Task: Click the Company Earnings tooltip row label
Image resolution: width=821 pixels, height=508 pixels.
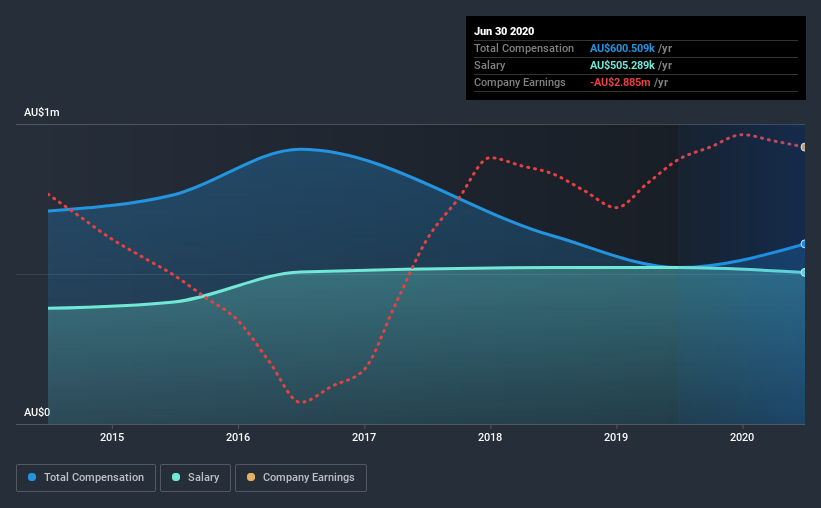Action: coord(519,82)
